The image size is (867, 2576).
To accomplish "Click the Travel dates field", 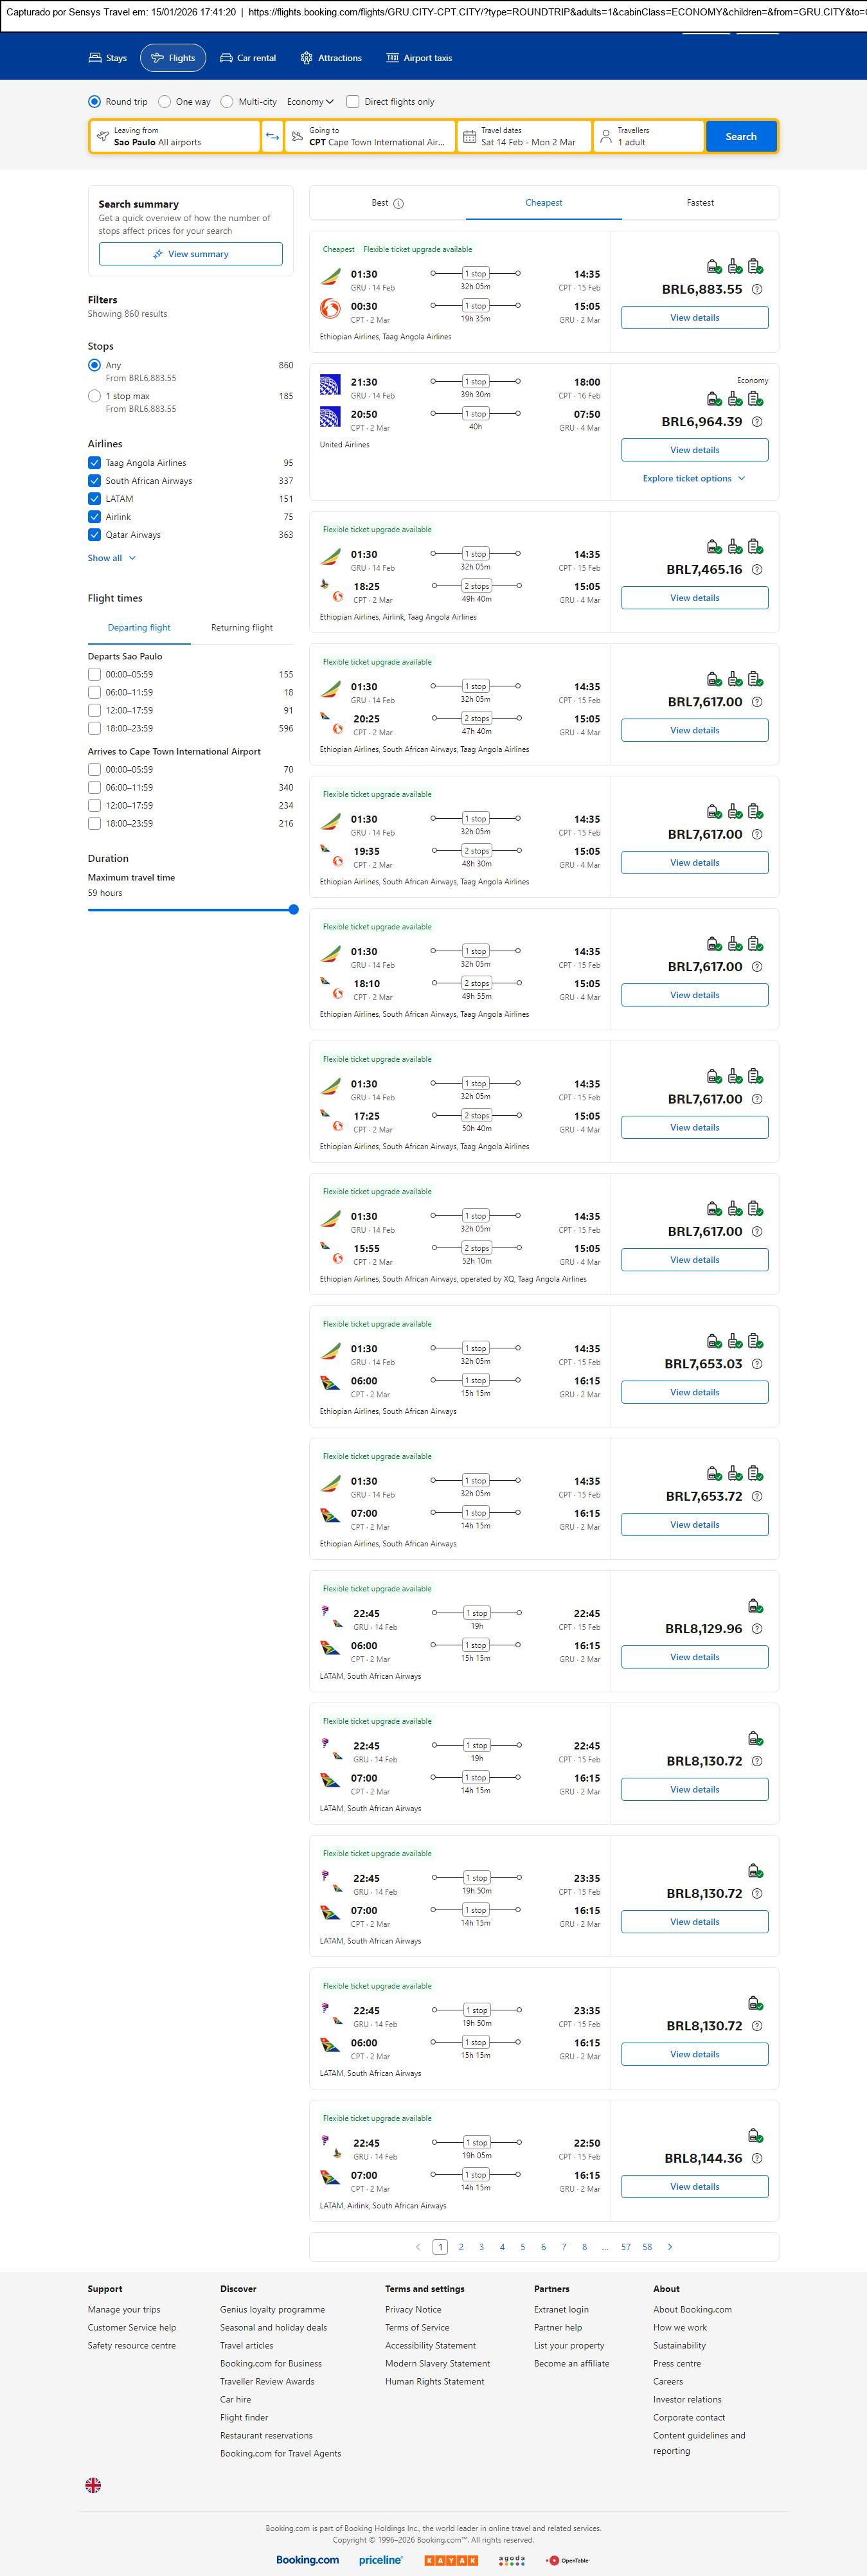I will 524,137.
